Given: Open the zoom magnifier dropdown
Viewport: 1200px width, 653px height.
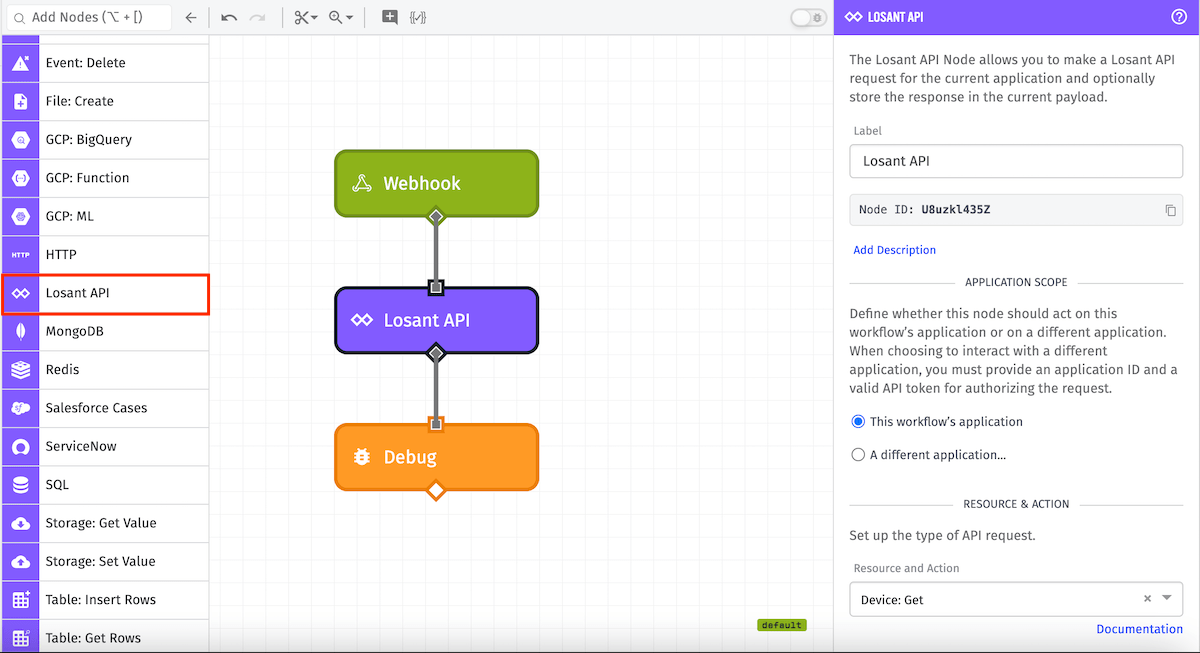Looking at the screenshot, I should tap(341, 17).
